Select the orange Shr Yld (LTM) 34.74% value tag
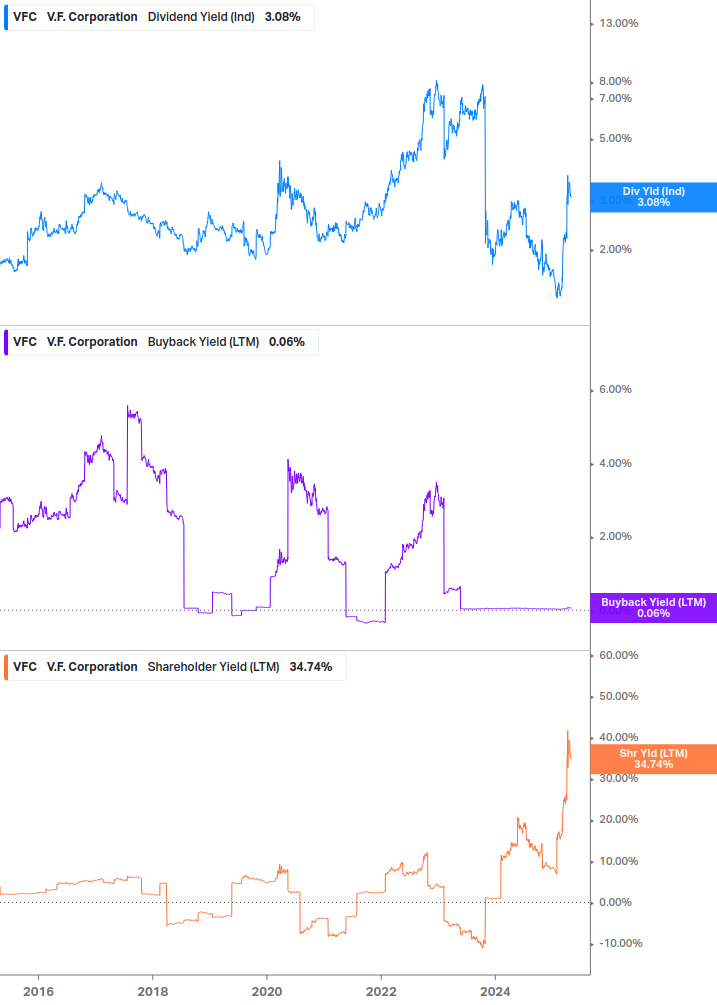The width and height of the screenshot is (717, 1005). 653,759
